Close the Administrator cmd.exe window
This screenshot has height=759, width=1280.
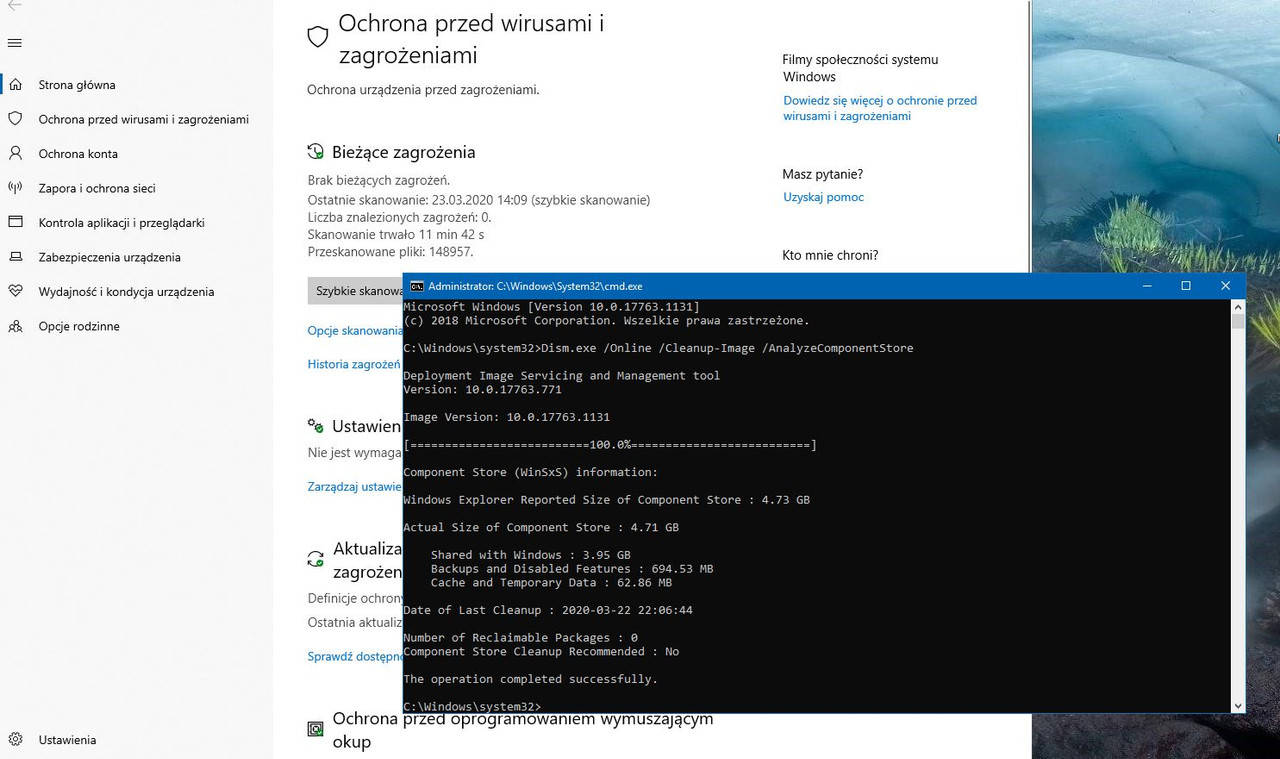tap(1226, 286)
